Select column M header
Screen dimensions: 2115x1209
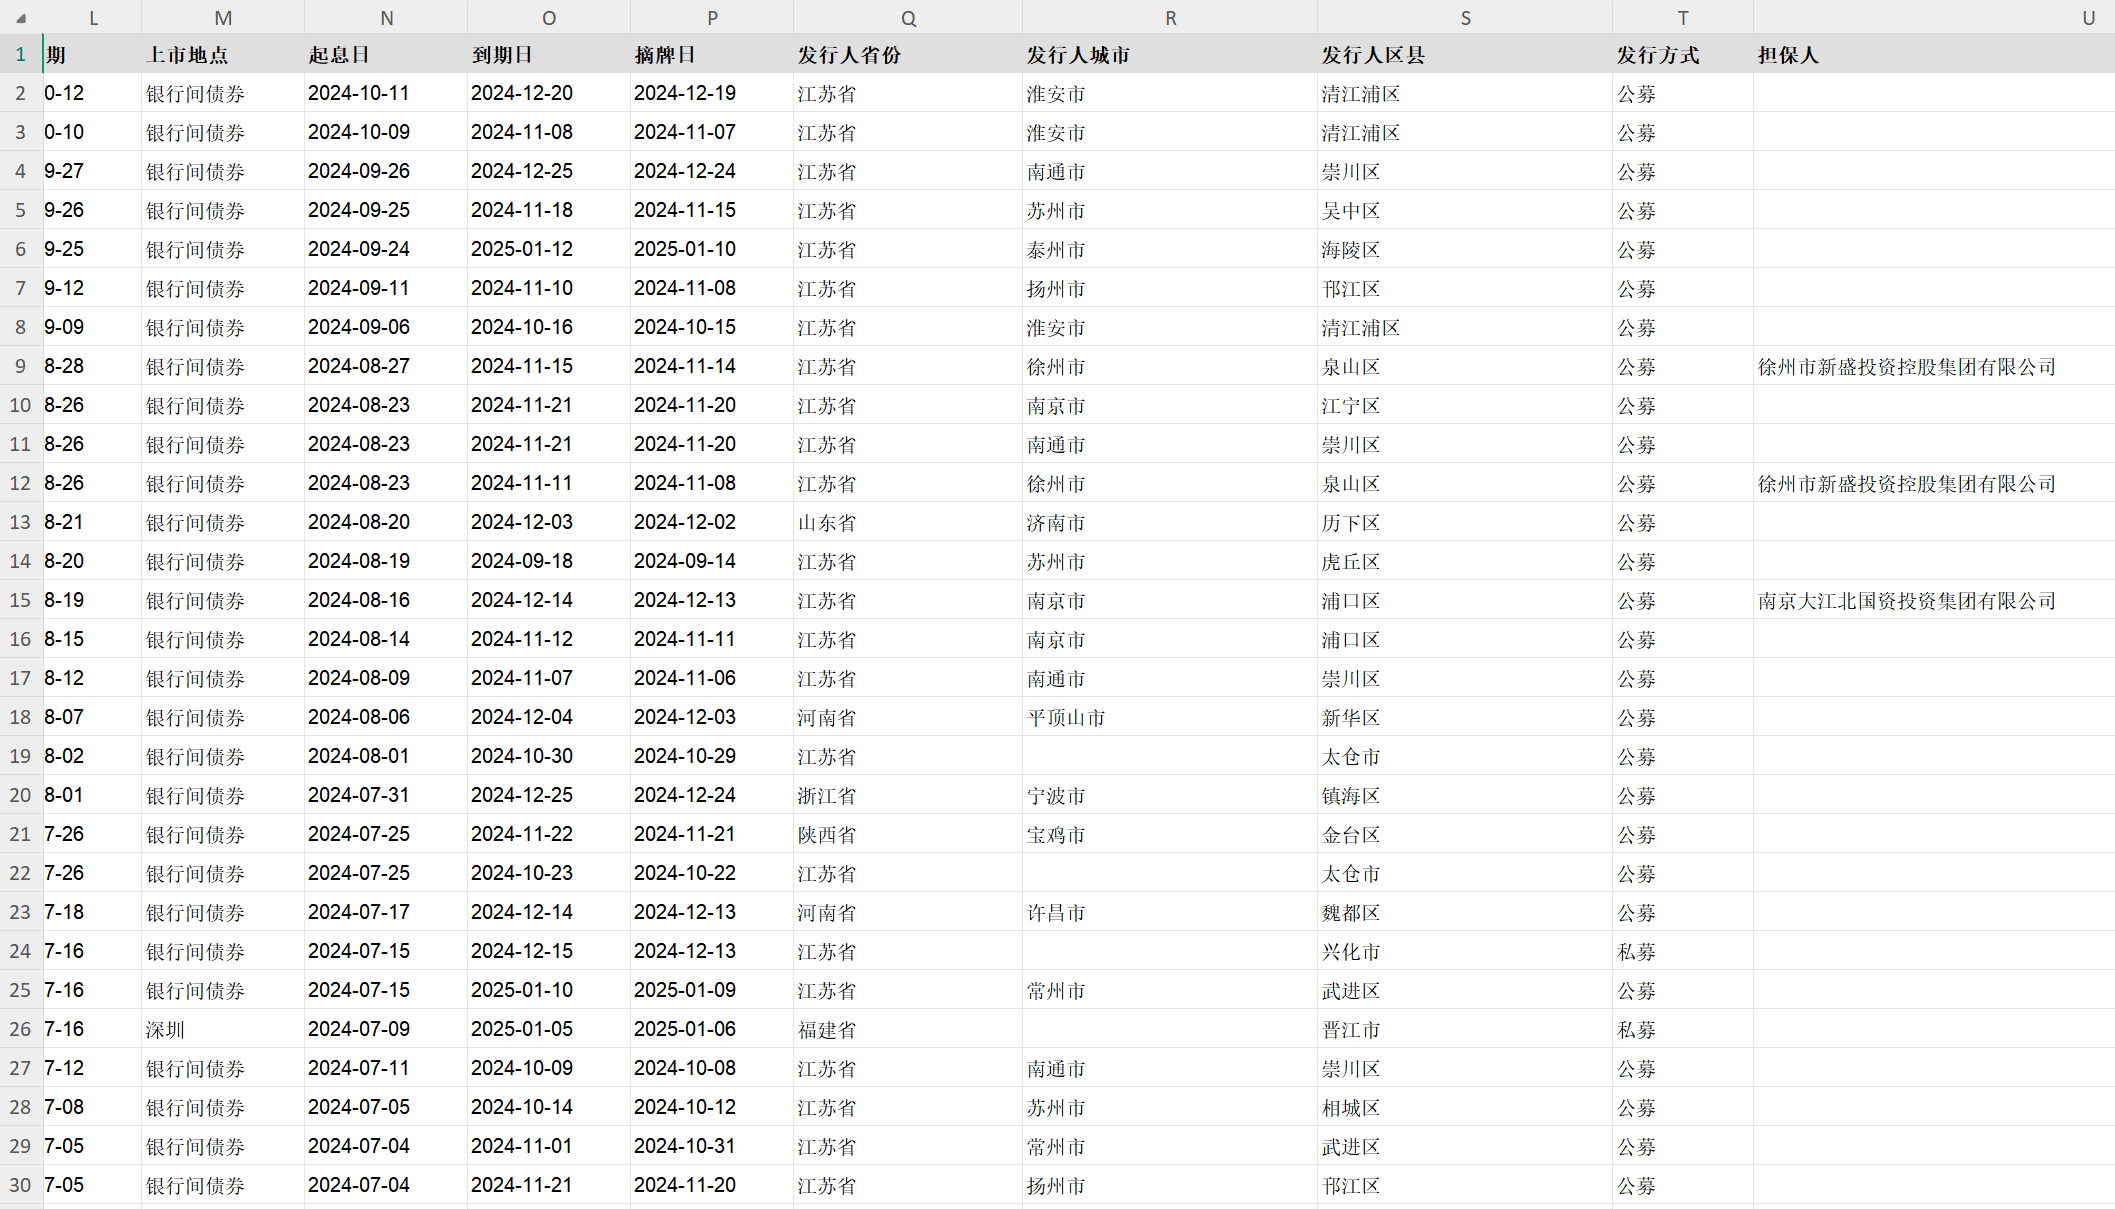[x=223, y=18]
